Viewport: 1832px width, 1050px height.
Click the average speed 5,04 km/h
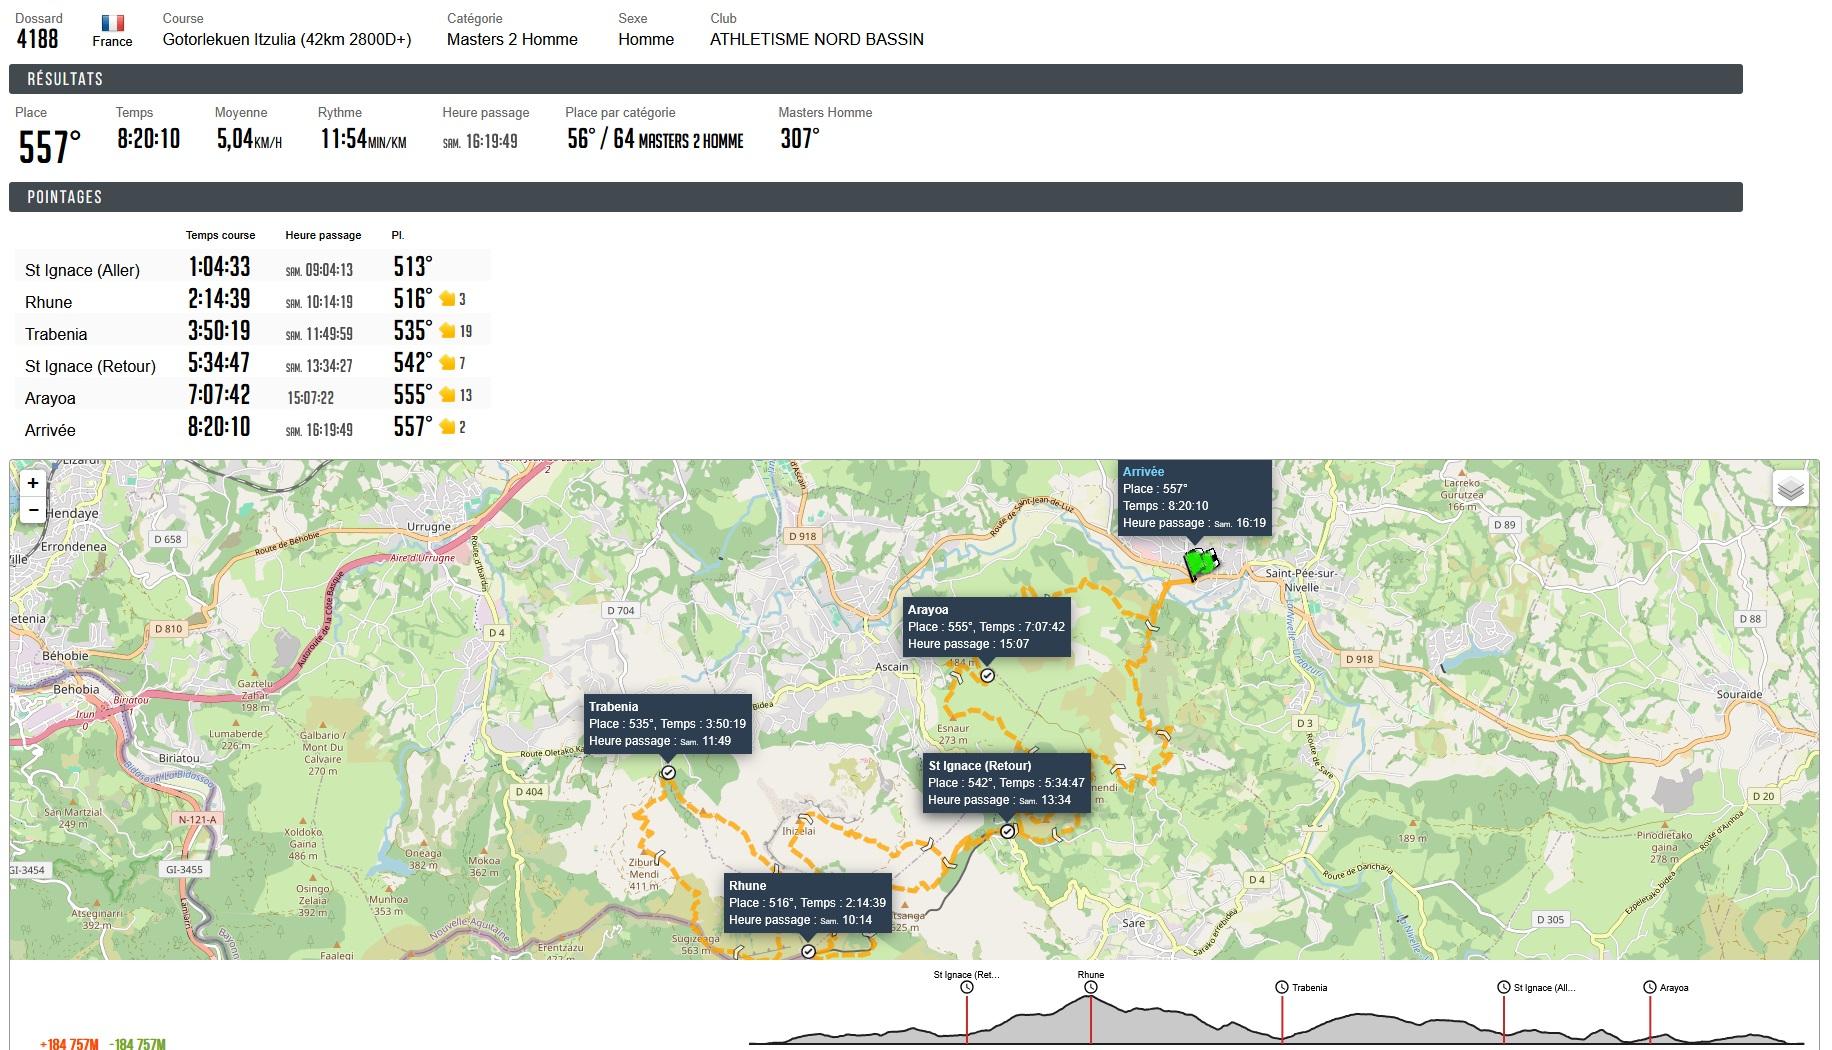249,139
